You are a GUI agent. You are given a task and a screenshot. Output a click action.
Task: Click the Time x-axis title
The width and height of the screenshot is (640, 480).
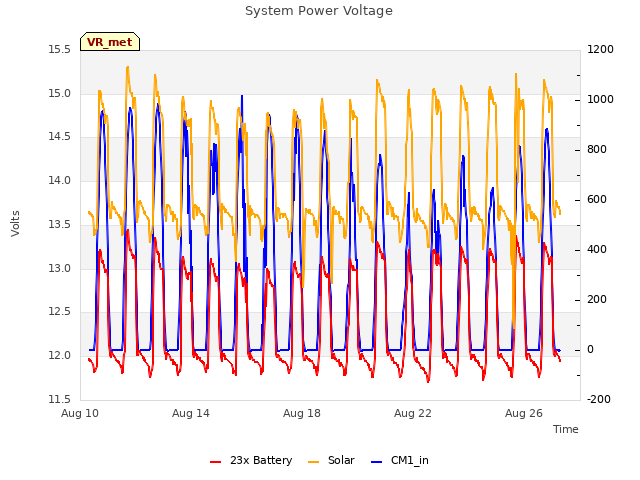coord(566,429)
